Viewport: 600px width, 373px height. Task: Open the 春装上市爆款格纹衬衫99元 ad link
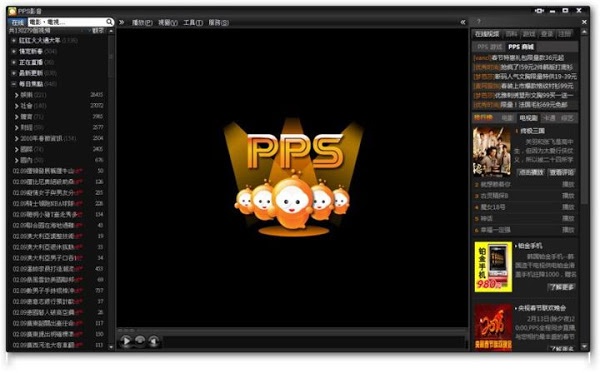pyautogui.click(x=537, y=86)
